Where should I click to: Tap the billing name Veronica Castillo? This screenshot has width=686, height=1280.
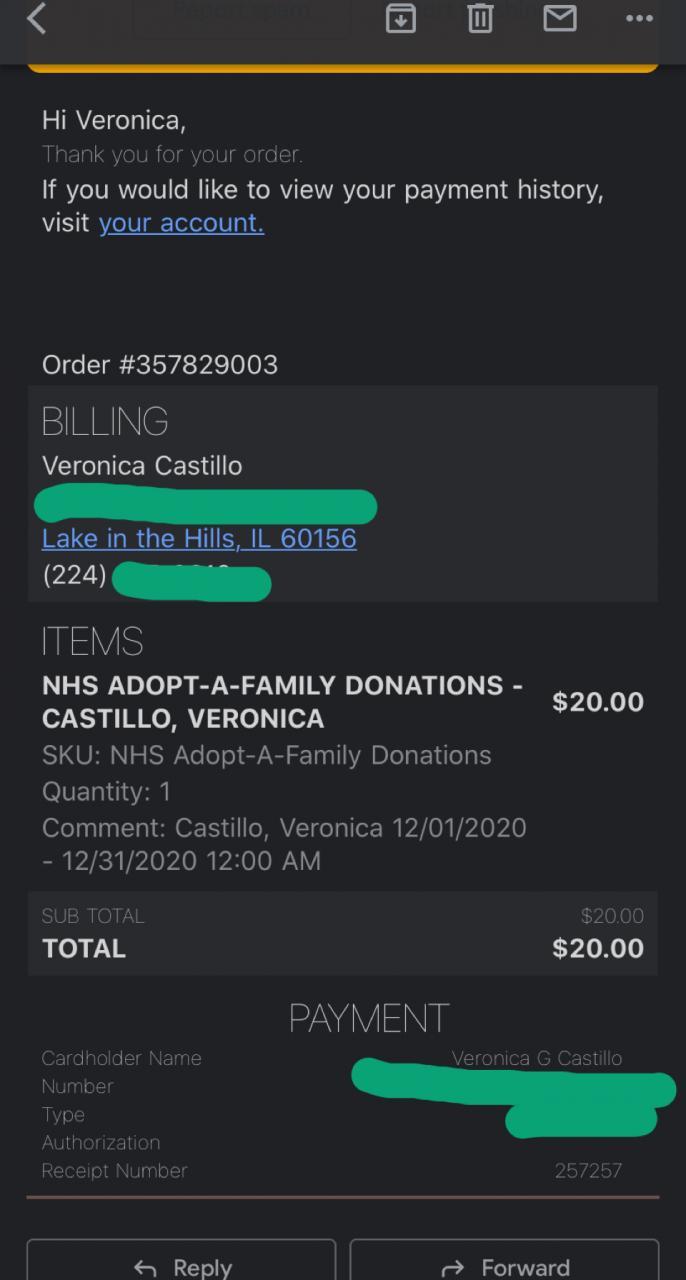tap(142, 466)
